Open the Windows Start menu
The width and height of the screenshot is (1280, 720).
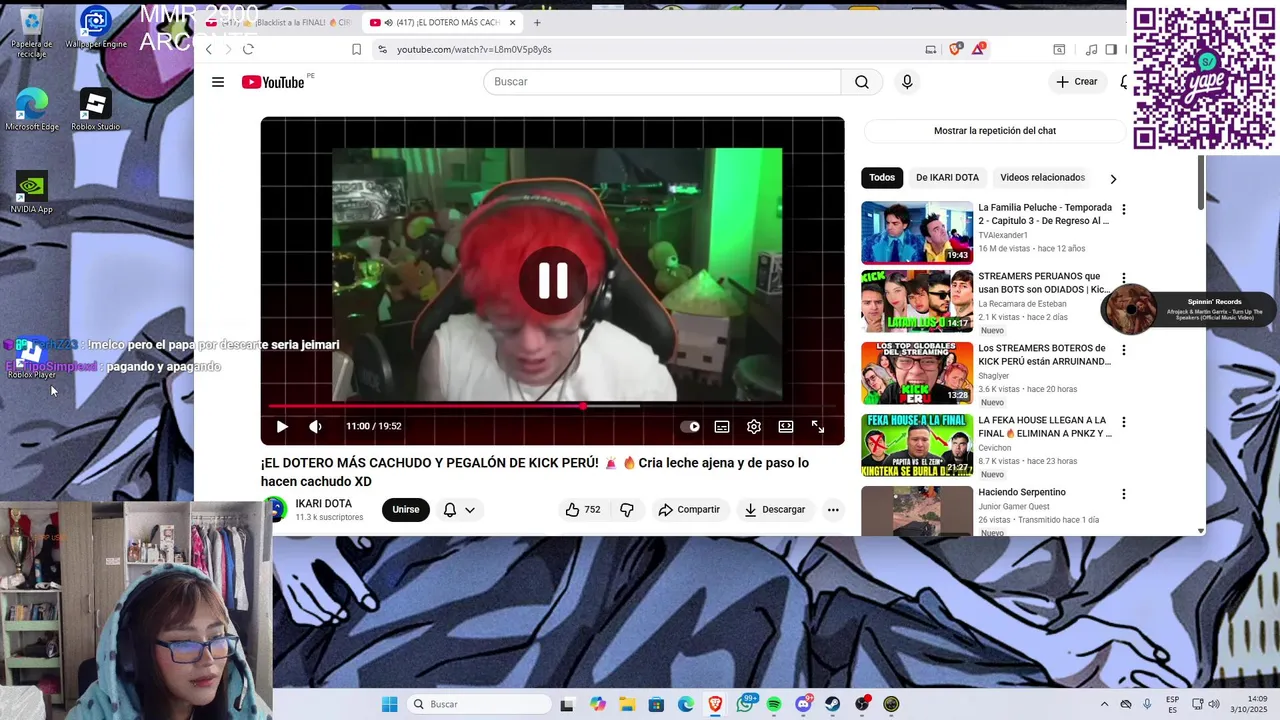pos(389,704)
